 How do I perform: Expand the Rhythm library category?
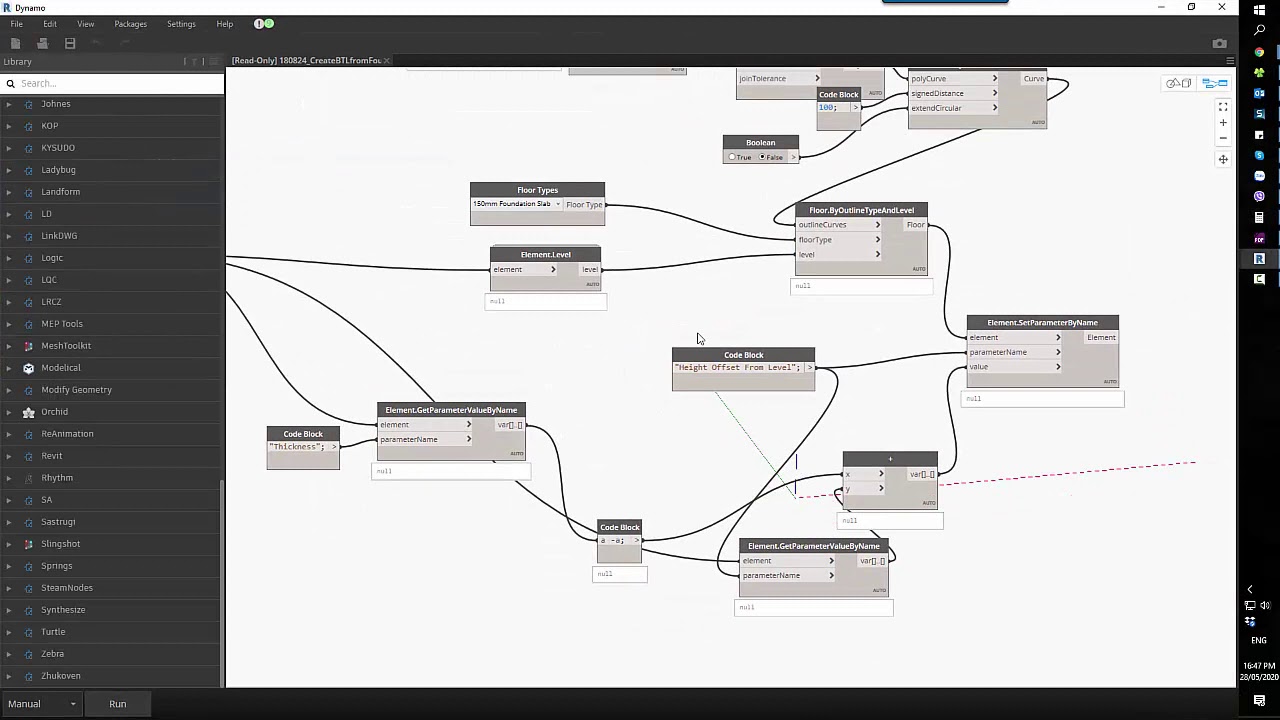click(x=9, y=478)
